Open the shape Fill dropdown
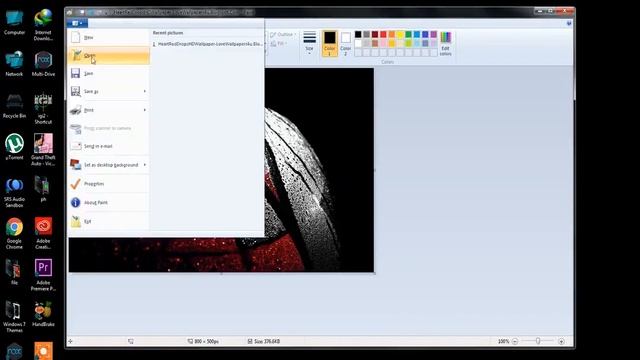This screenshot has width=640, height=360. (279, 43)
